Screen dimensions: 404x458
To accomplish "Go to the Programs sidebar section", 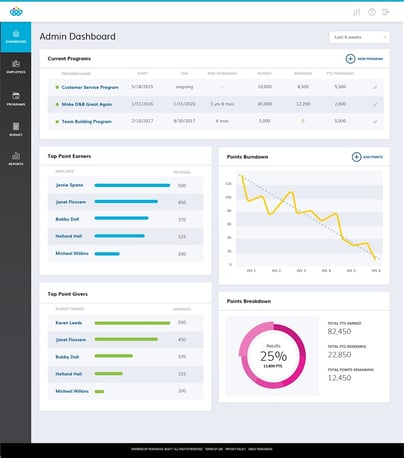I will (x=16, y=99).
